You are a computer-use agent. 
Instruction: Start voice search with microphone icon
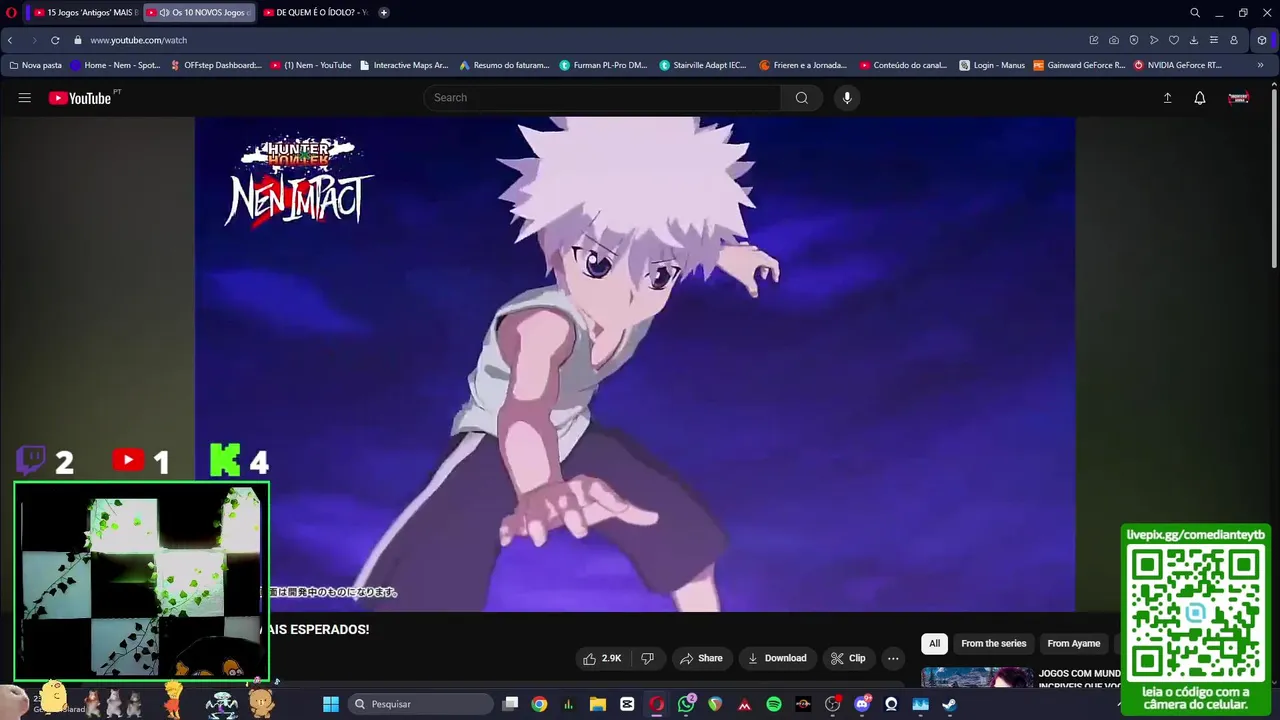[847, 98]
